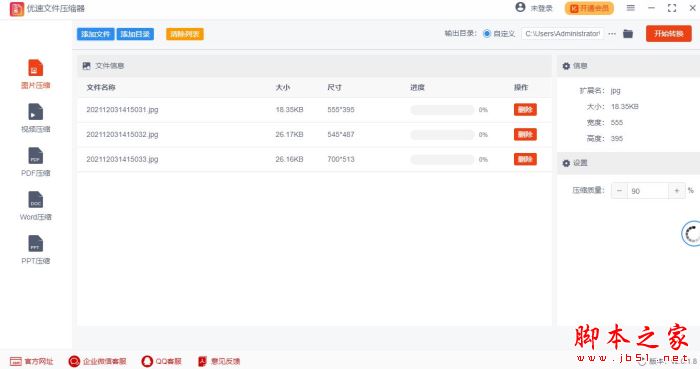Delete file 202112031415033.jpg
700x369 pixels.
click(x=525, y=159)
